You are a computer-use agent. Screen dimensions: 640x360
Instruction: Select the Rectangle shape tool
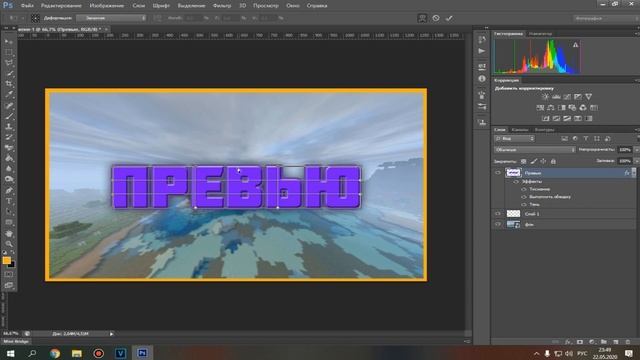[x=9, y=222]
